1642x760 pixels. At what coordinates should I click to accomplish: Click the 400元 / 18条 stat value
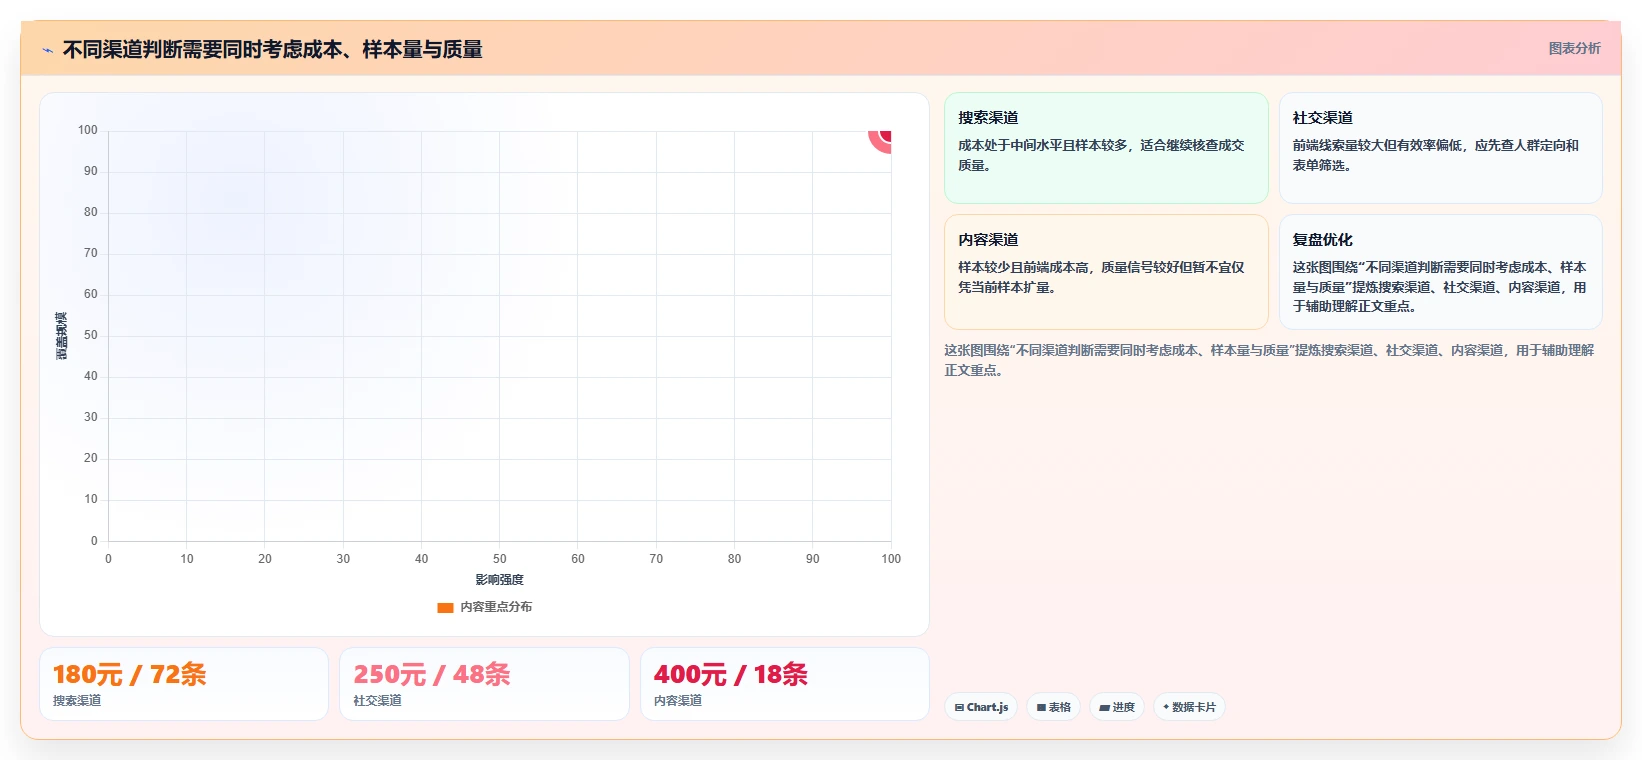[731, 674]
